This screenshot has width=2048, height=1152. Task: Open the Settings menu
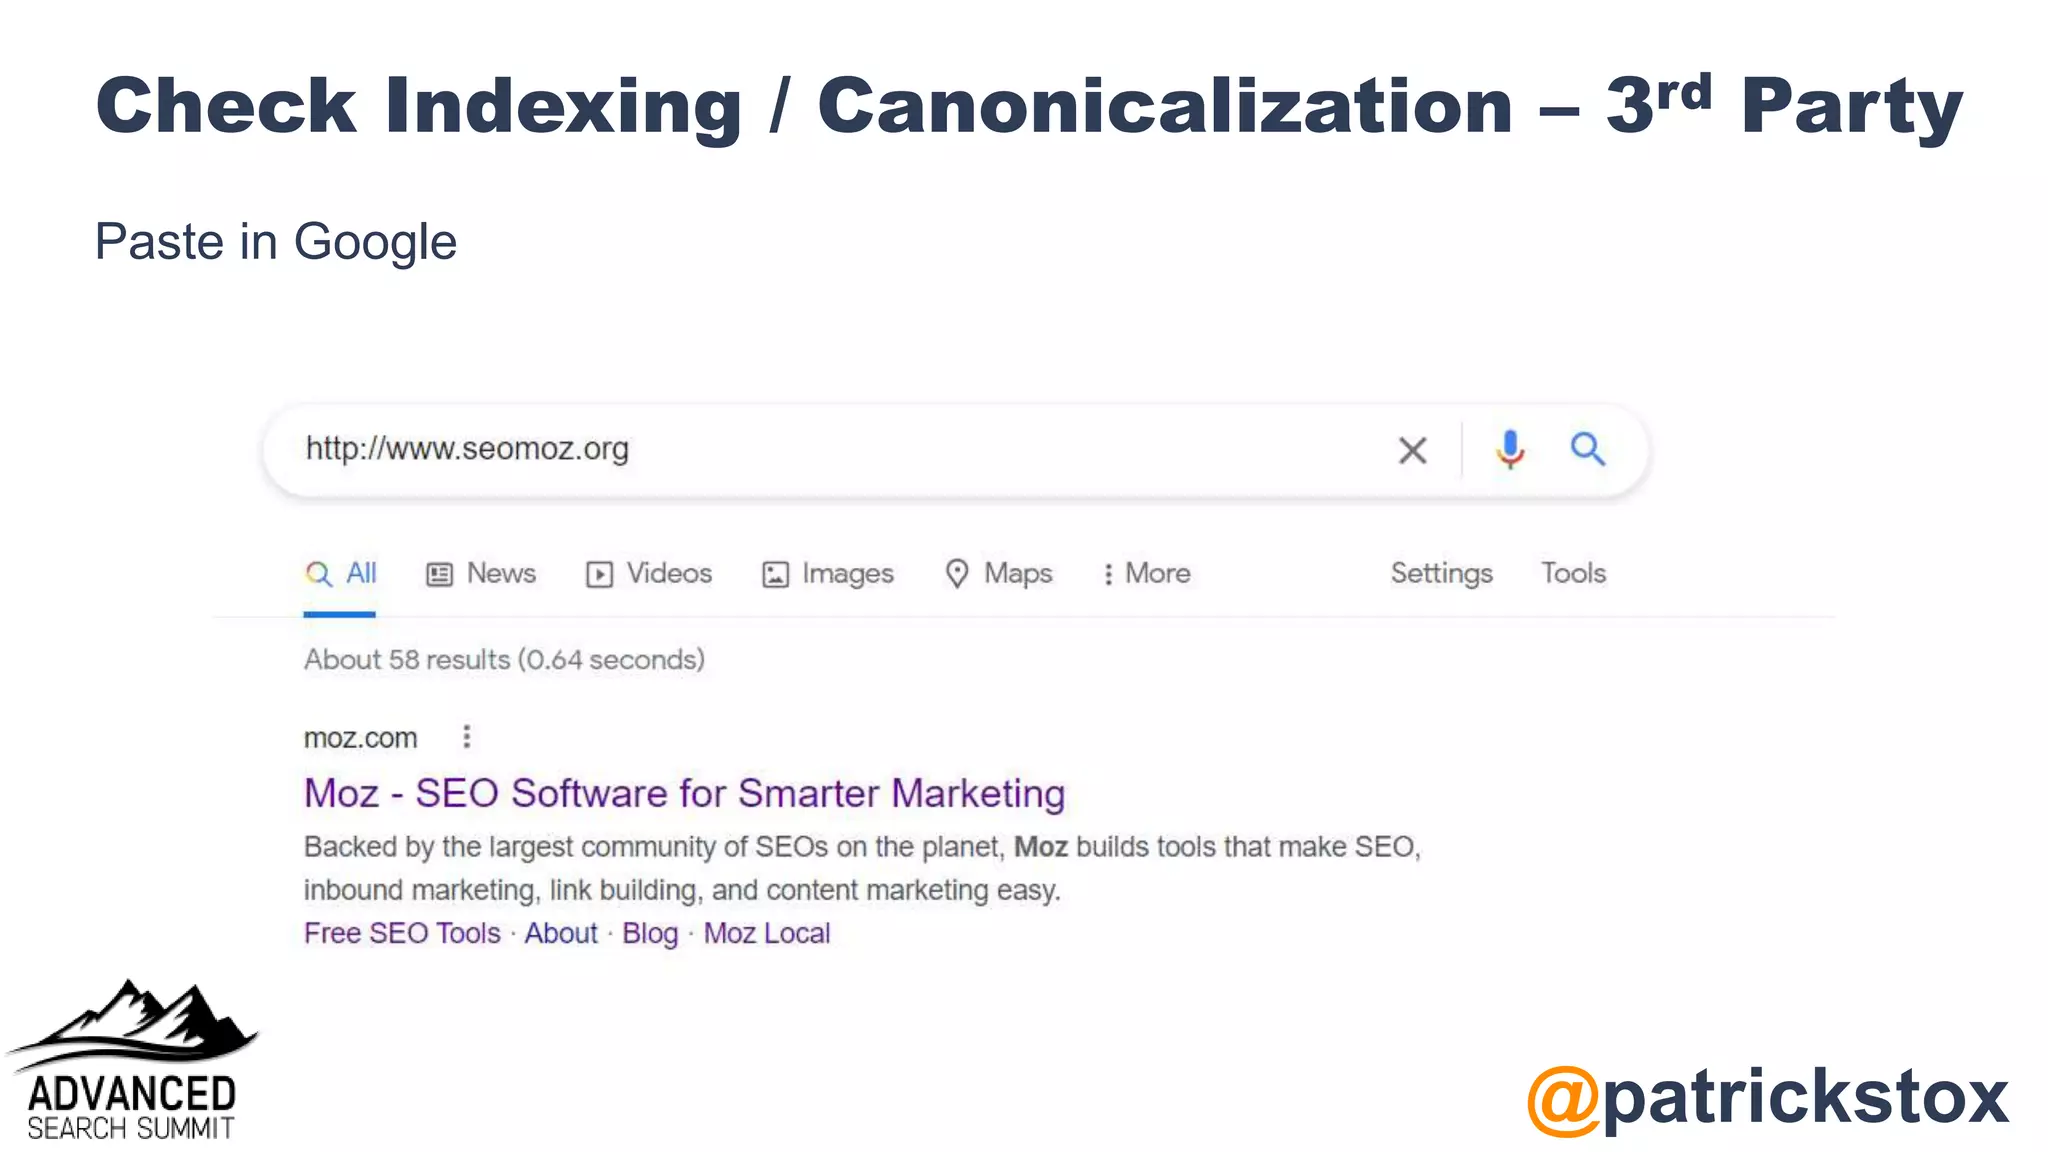(x=1441, y=574)
